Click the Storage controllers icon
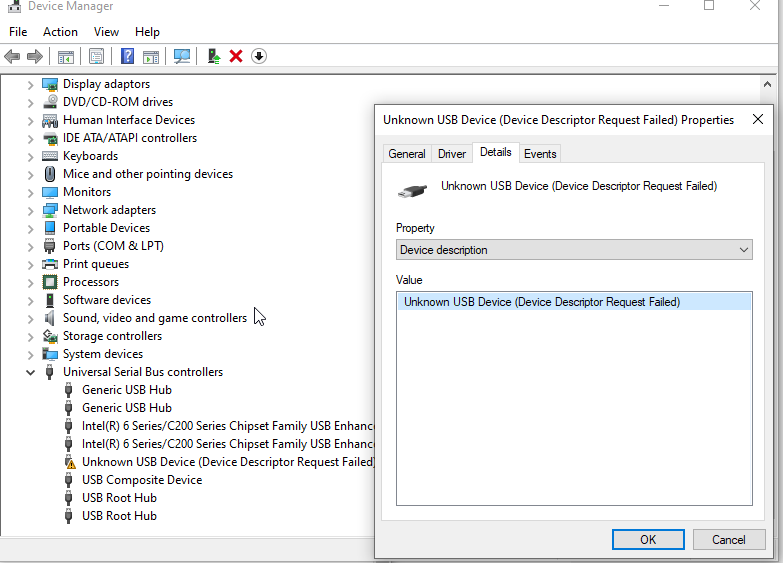783x563 pixels. coord(50,336)
